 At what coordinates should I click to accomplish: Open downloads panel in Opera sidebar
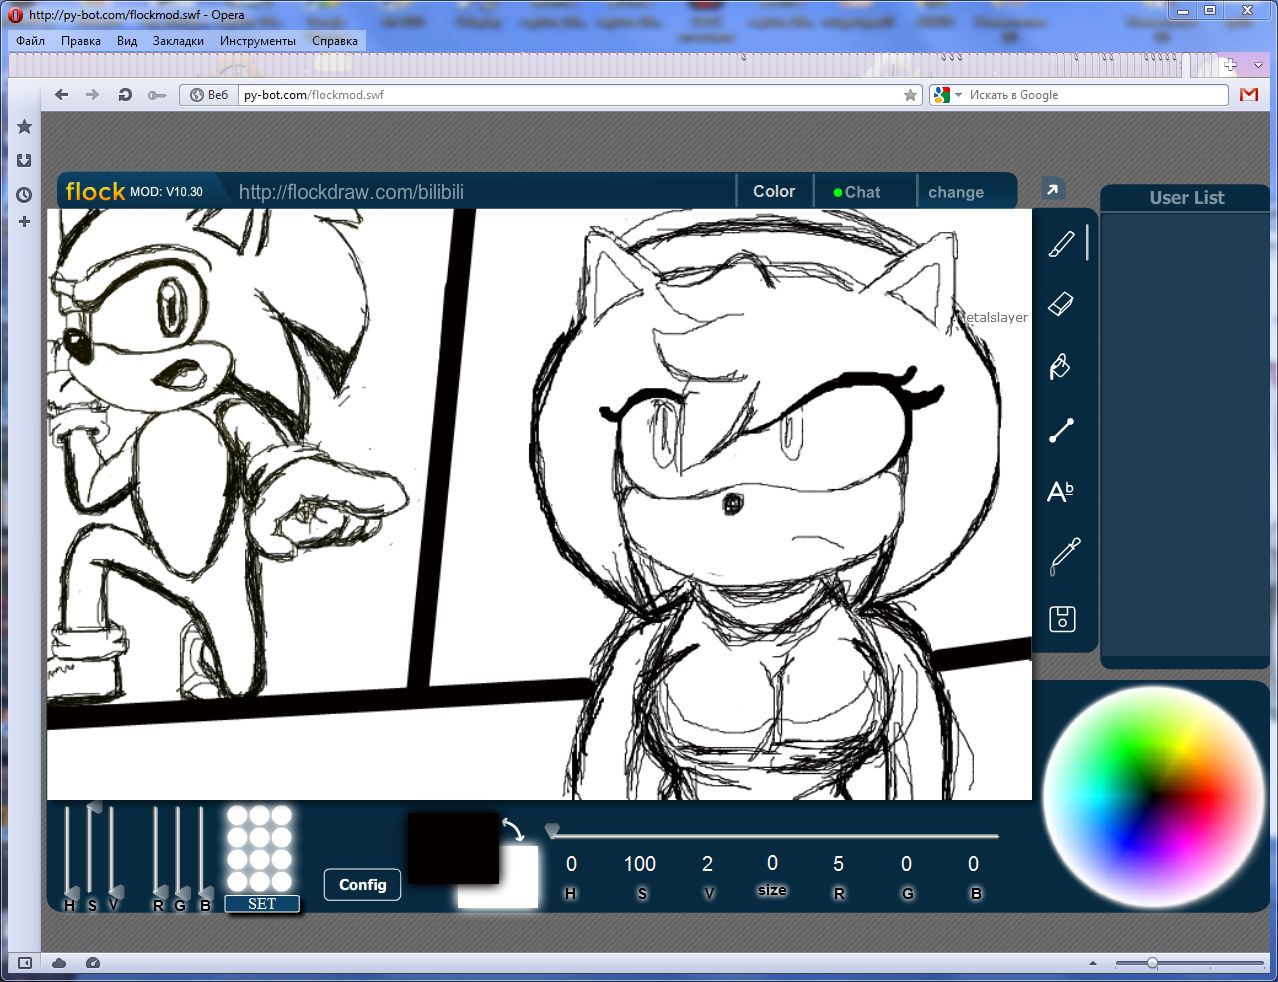click(x=25, y=160)
